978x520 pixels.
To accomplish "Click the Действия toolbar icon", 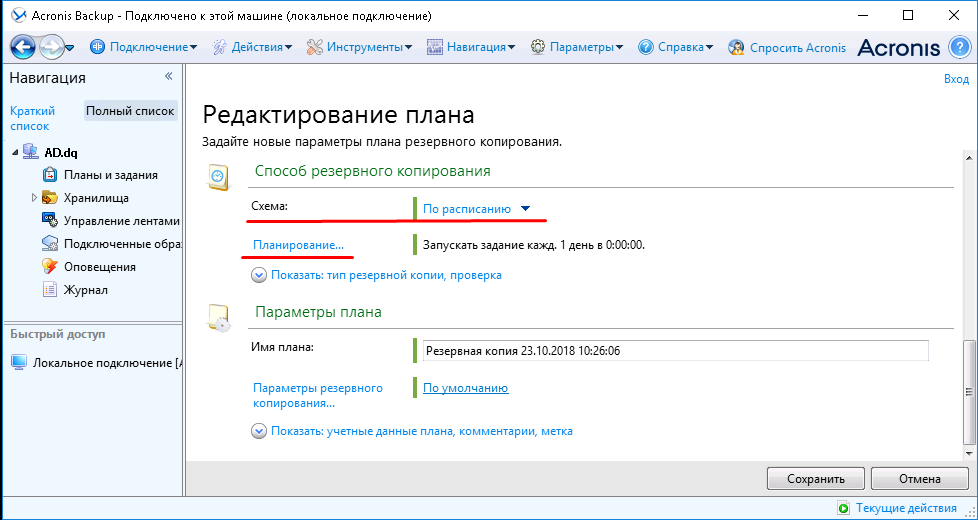I will click(x=220, y=47).
